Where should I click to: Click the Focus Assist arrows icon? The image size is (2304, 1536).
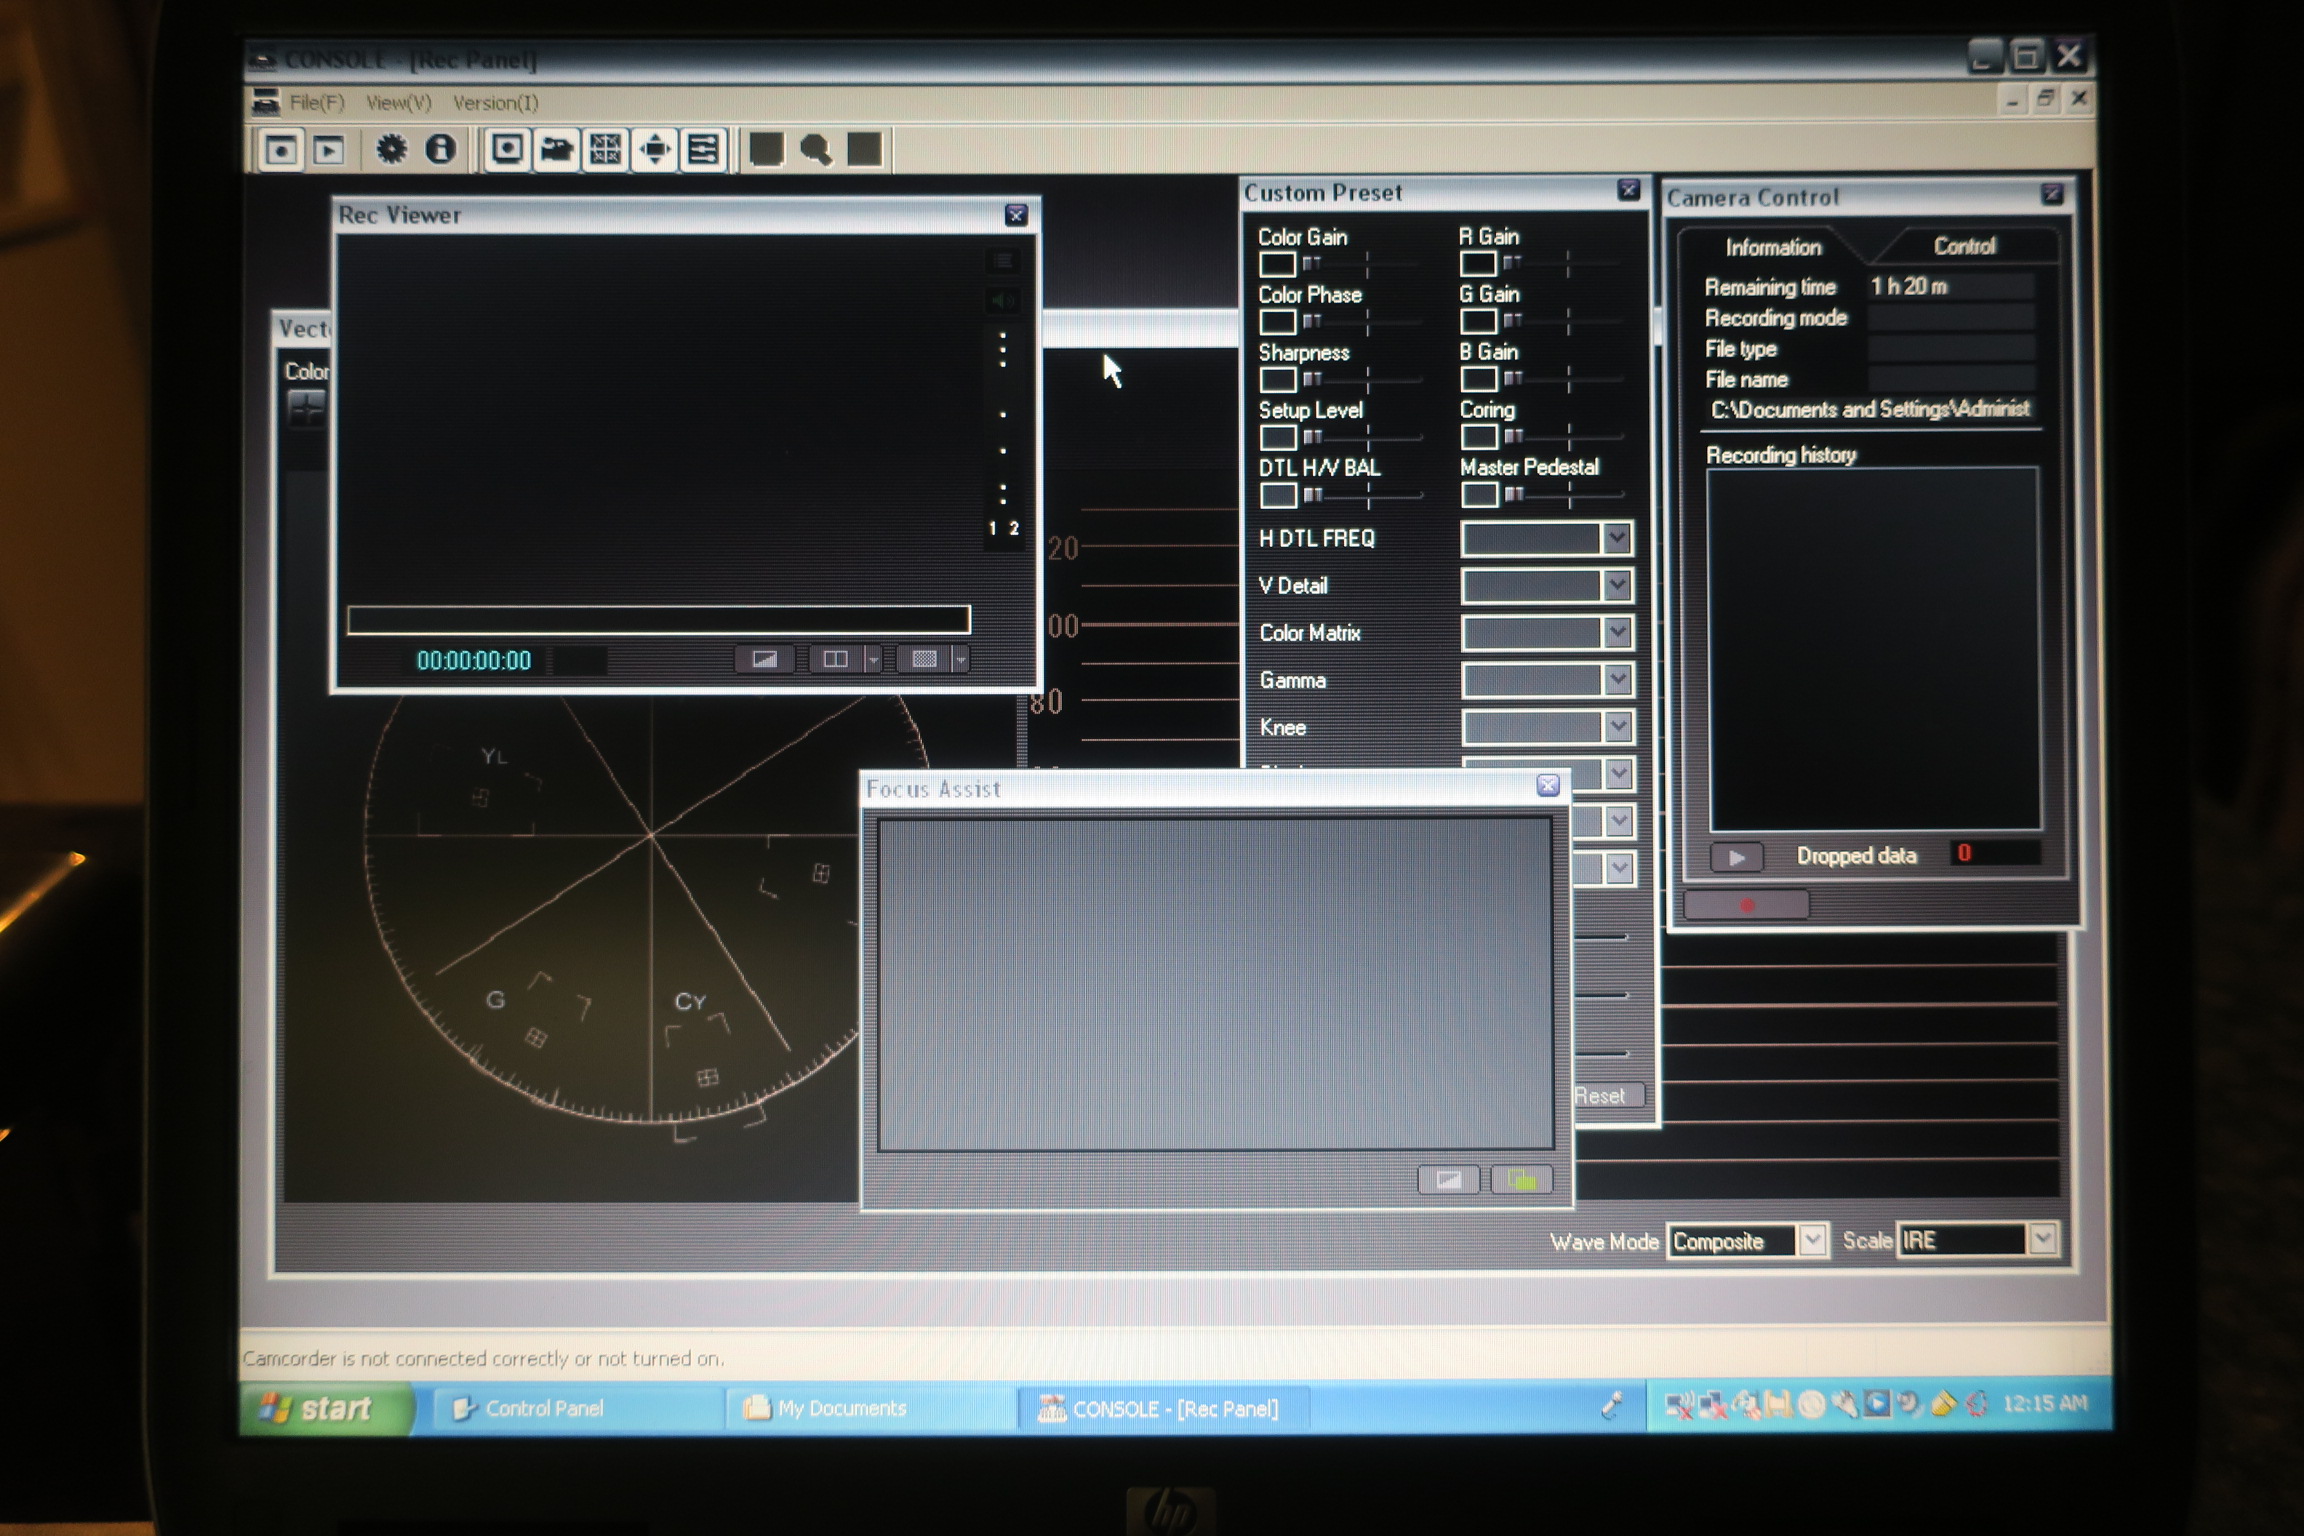tap(655, 150)
